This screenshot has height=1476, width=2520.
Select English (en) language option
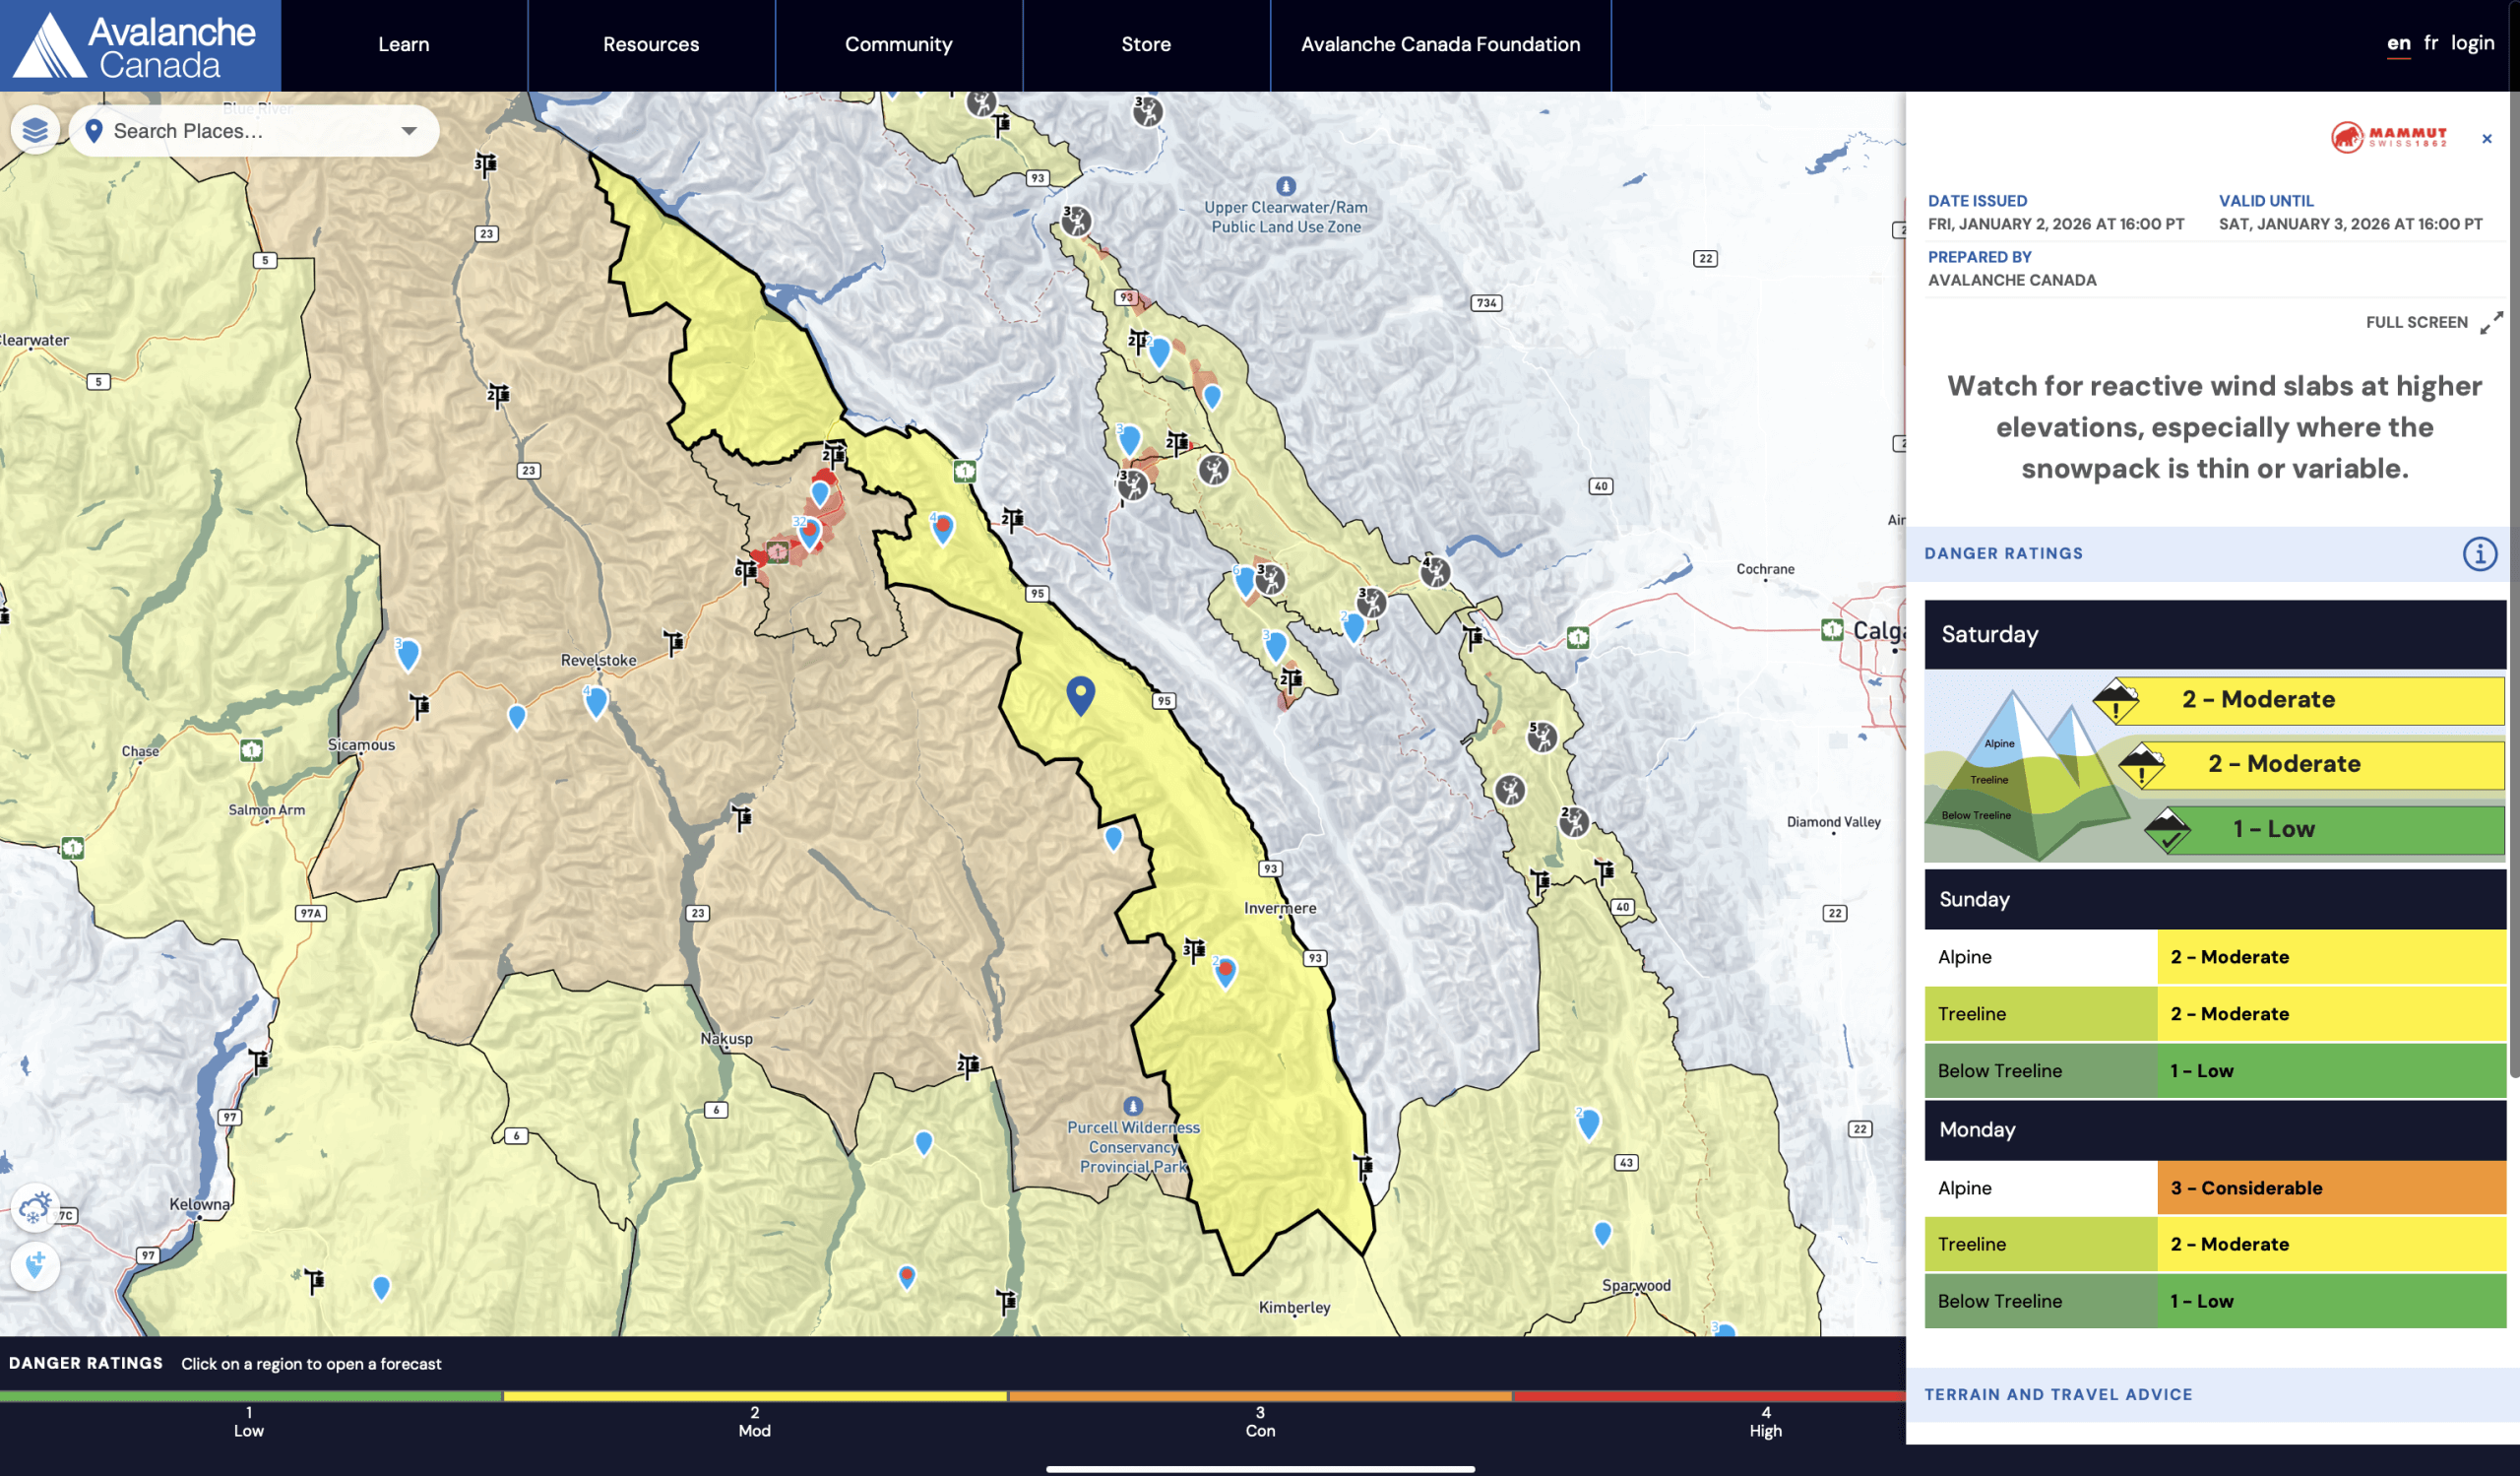coord(2398,43)
